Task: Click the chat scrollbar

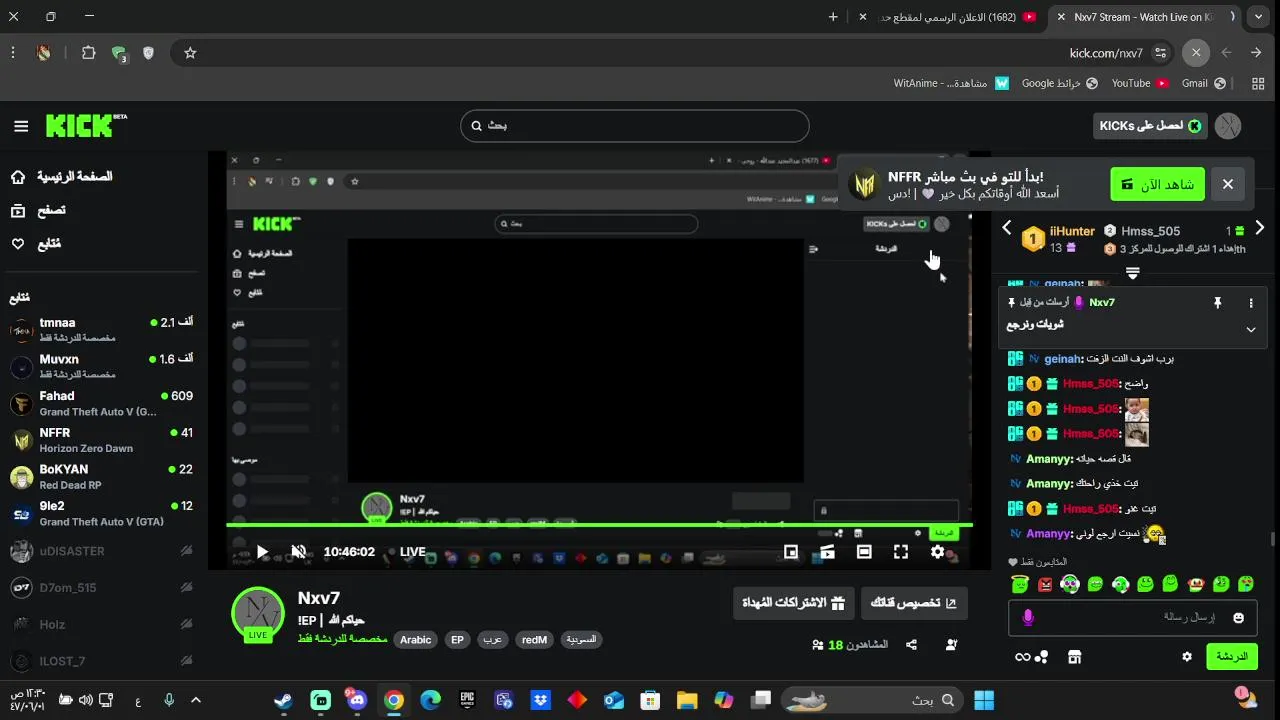Action: click(x=1272, y=540)
